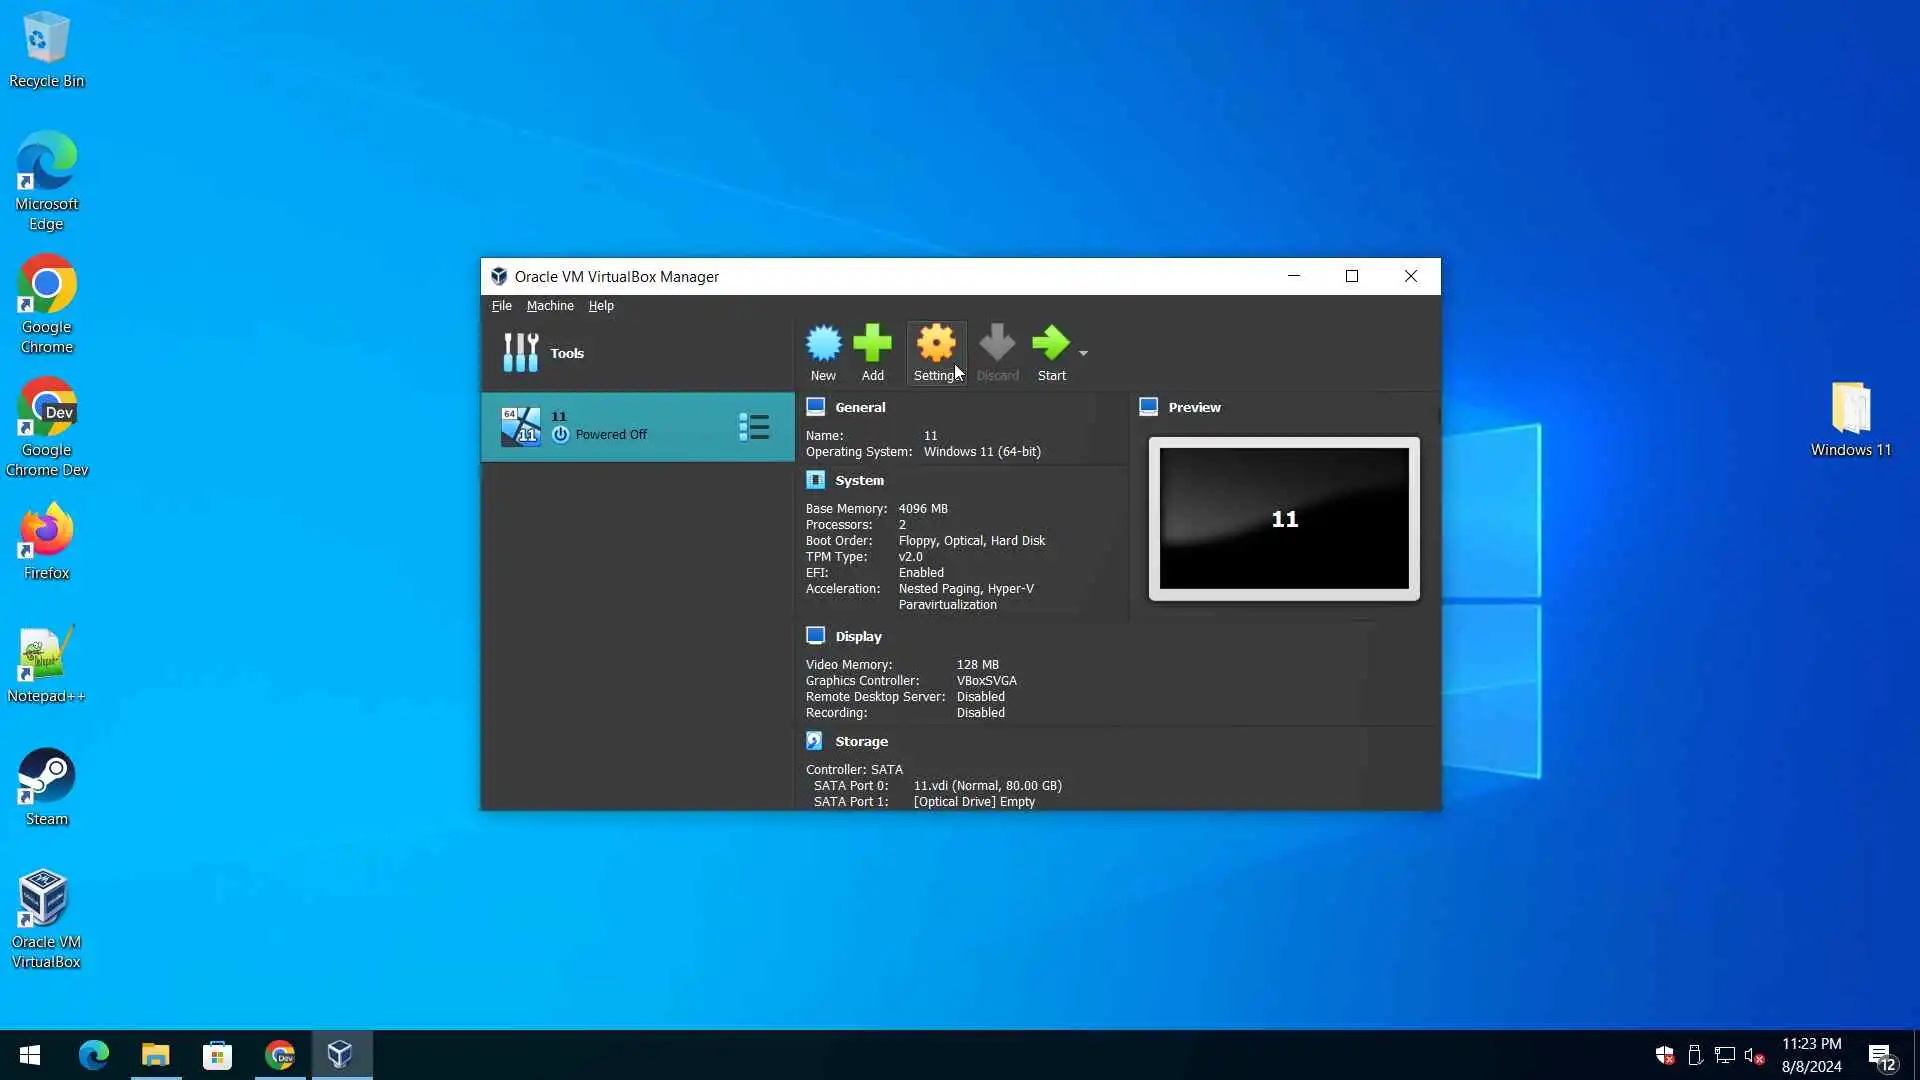This screenshot has width=1920, height=1080.
Task: Expand the Start button dropdown arrow
Action: click(1083, 353)
